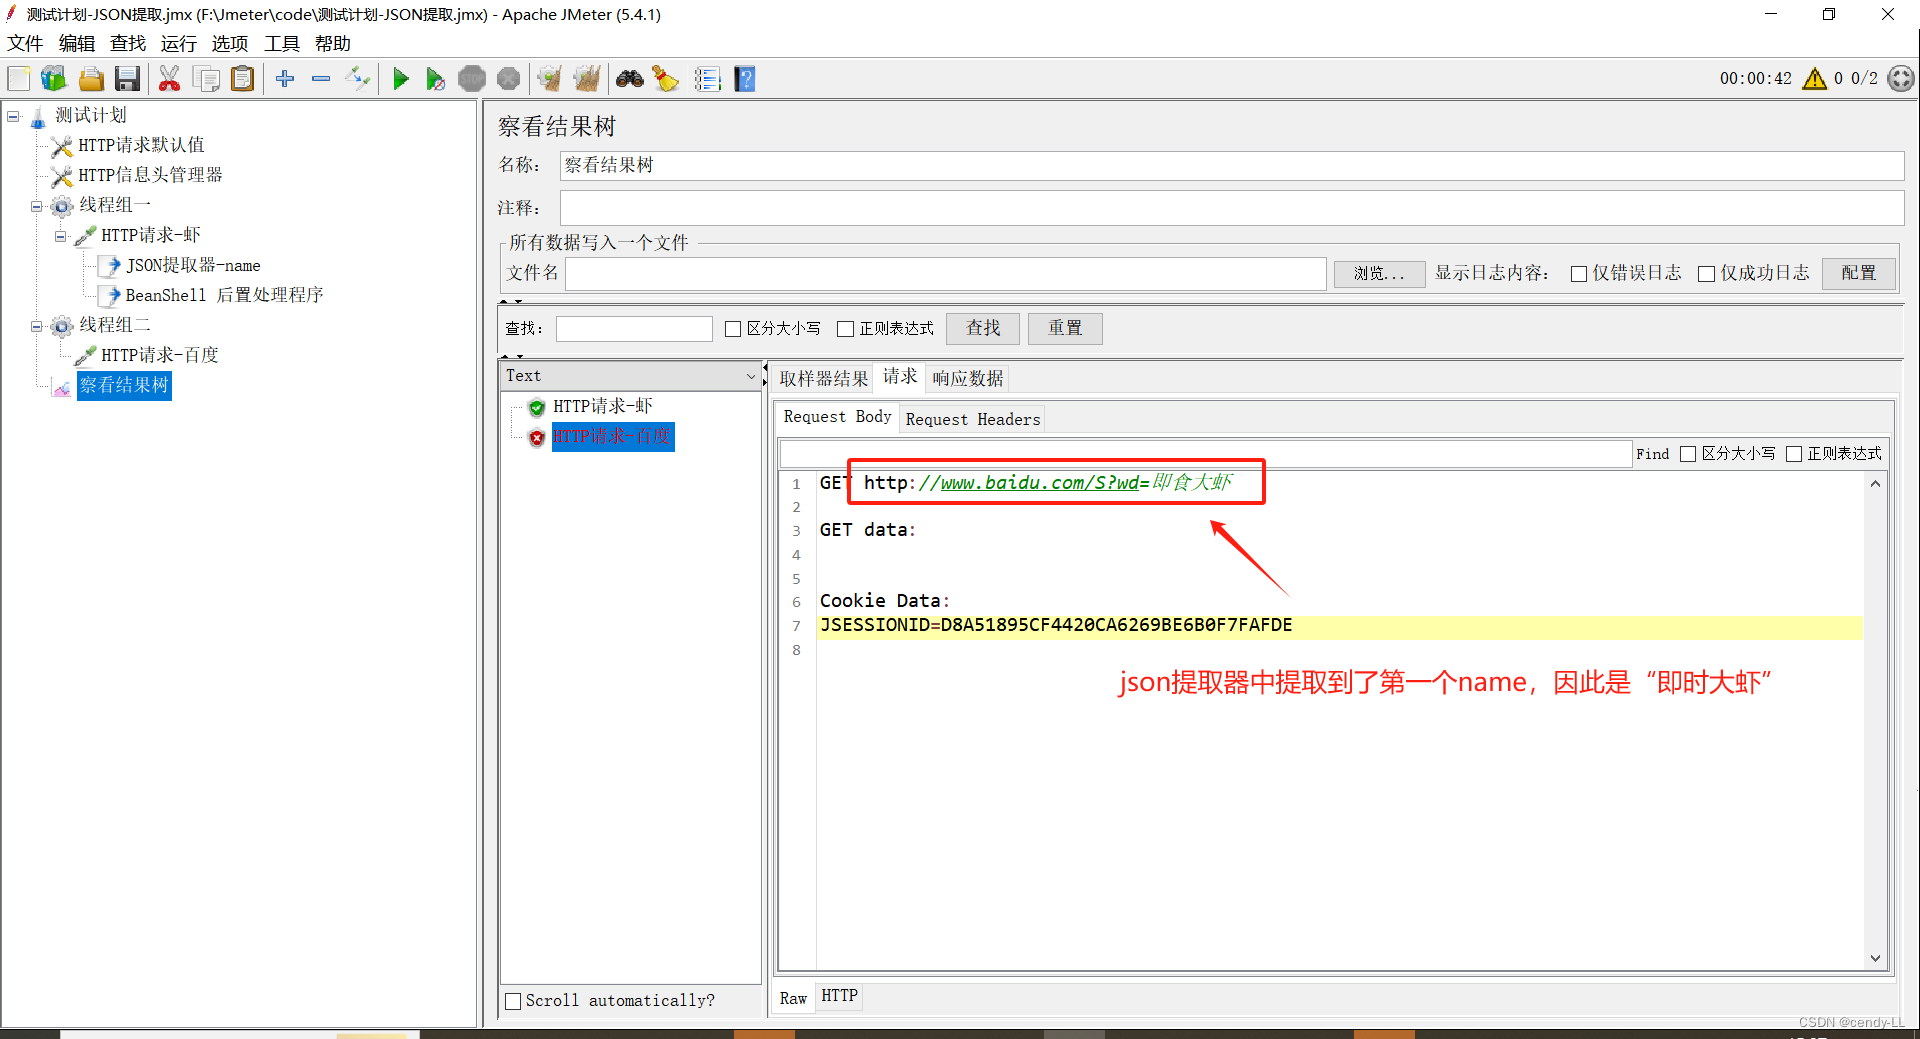Click the Cut scissors icon in the toolbar
This screenshot has width=1920, height=1039.
tap(170, 78)
